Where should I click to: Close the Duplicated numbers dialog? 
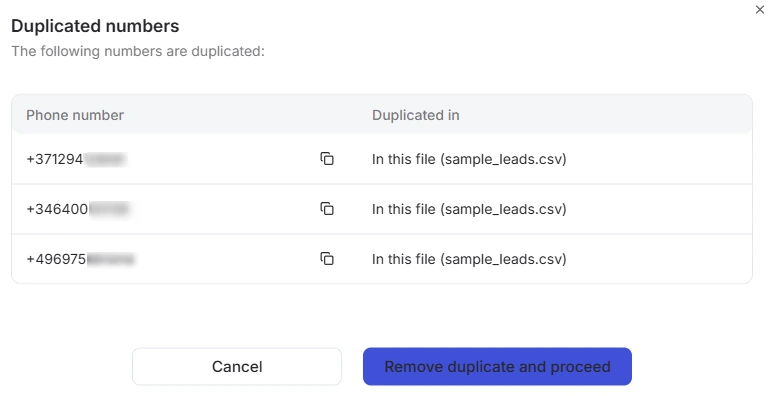pos(760,9)
